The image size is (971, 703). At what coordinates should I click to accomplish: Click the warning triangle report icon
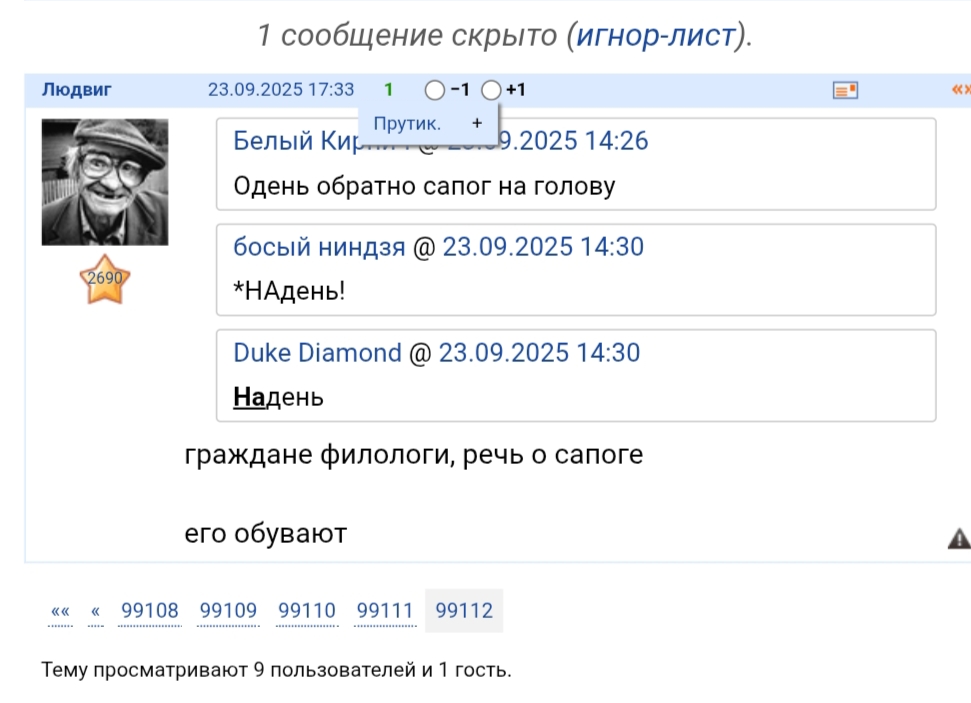click(958, 539)
